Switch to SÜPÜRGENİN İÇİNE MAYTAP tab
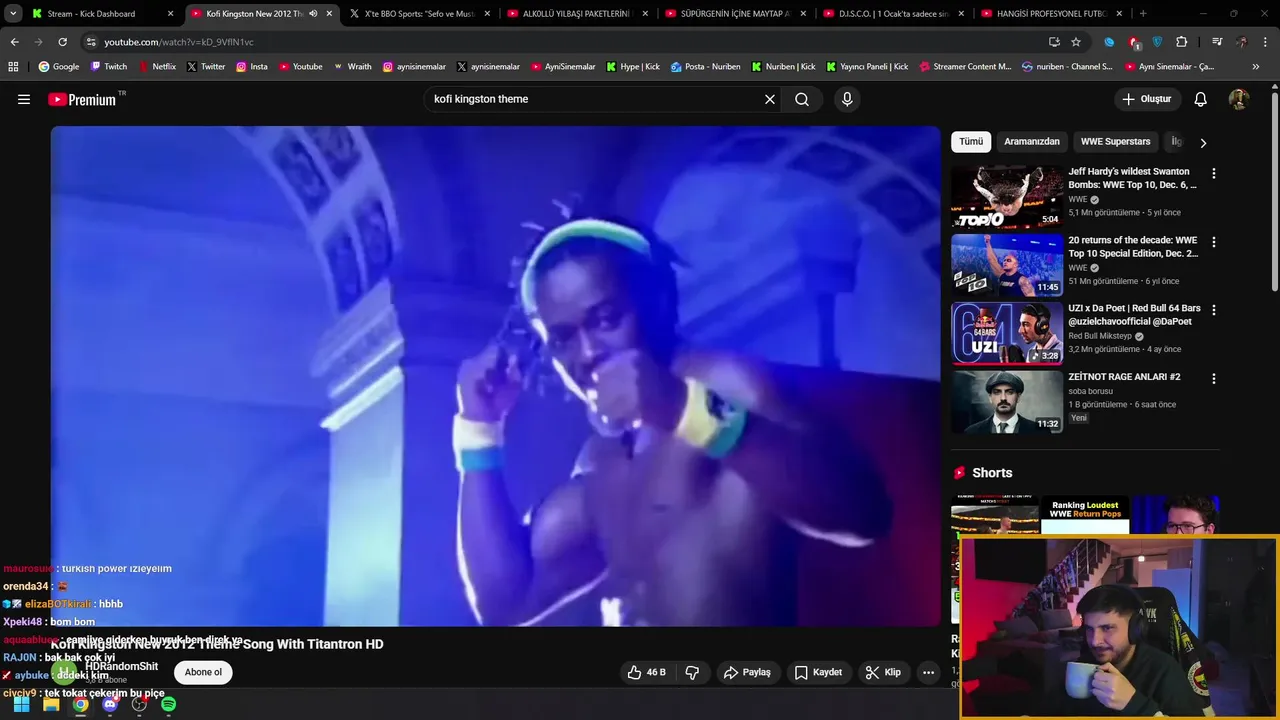Screen dimensions: 1280x720 736,14
